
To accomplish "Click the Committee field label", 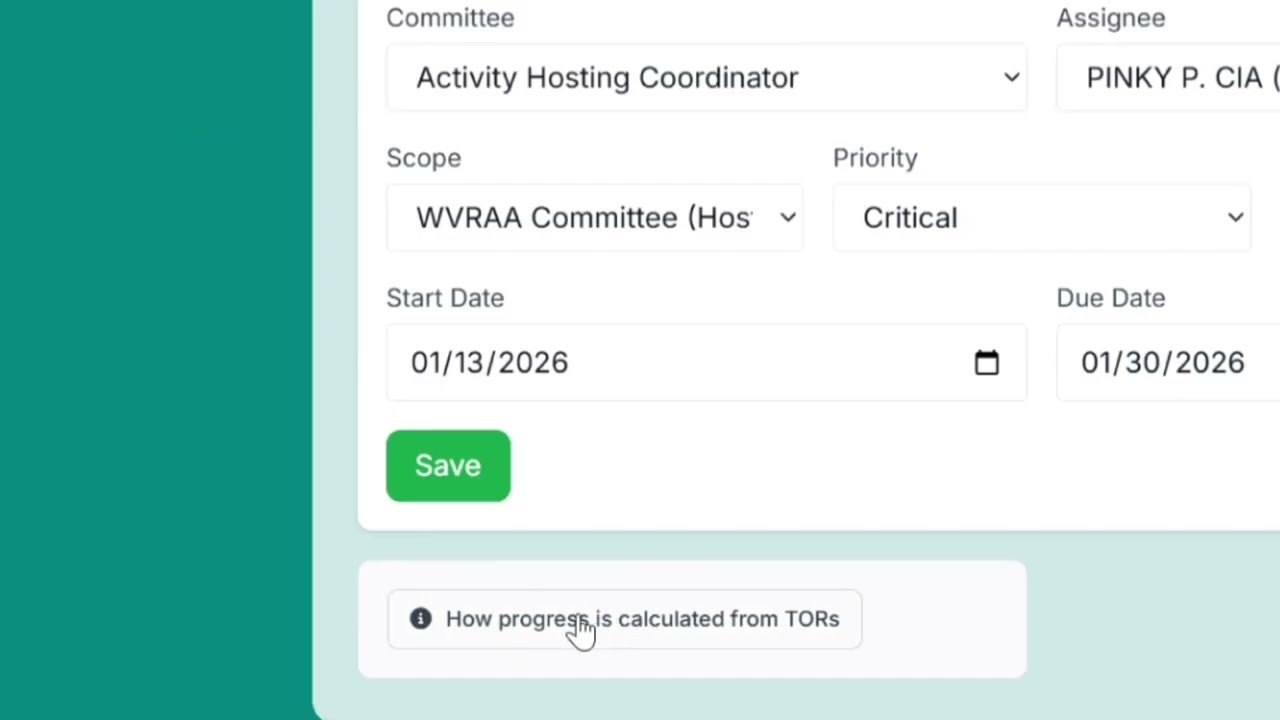I will (x=450, y=18).
